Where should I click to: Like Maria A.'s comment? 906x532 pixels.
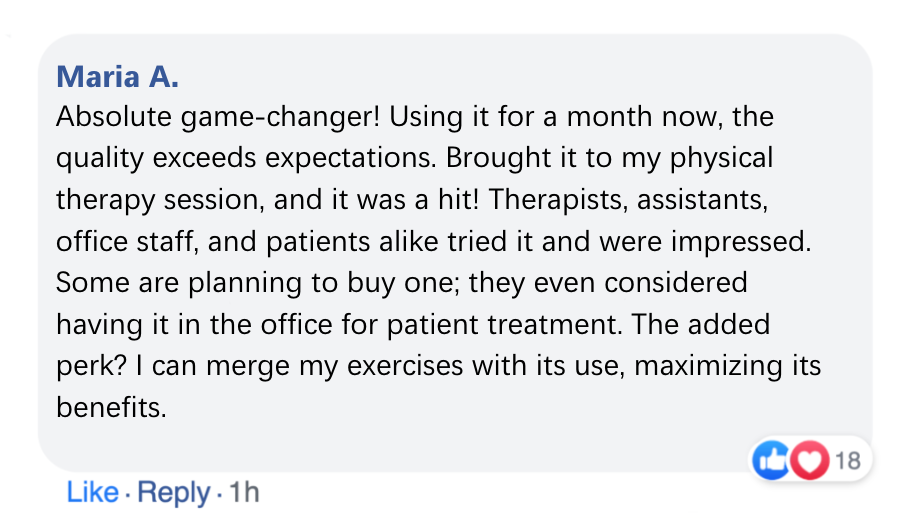tap(91, 493)
